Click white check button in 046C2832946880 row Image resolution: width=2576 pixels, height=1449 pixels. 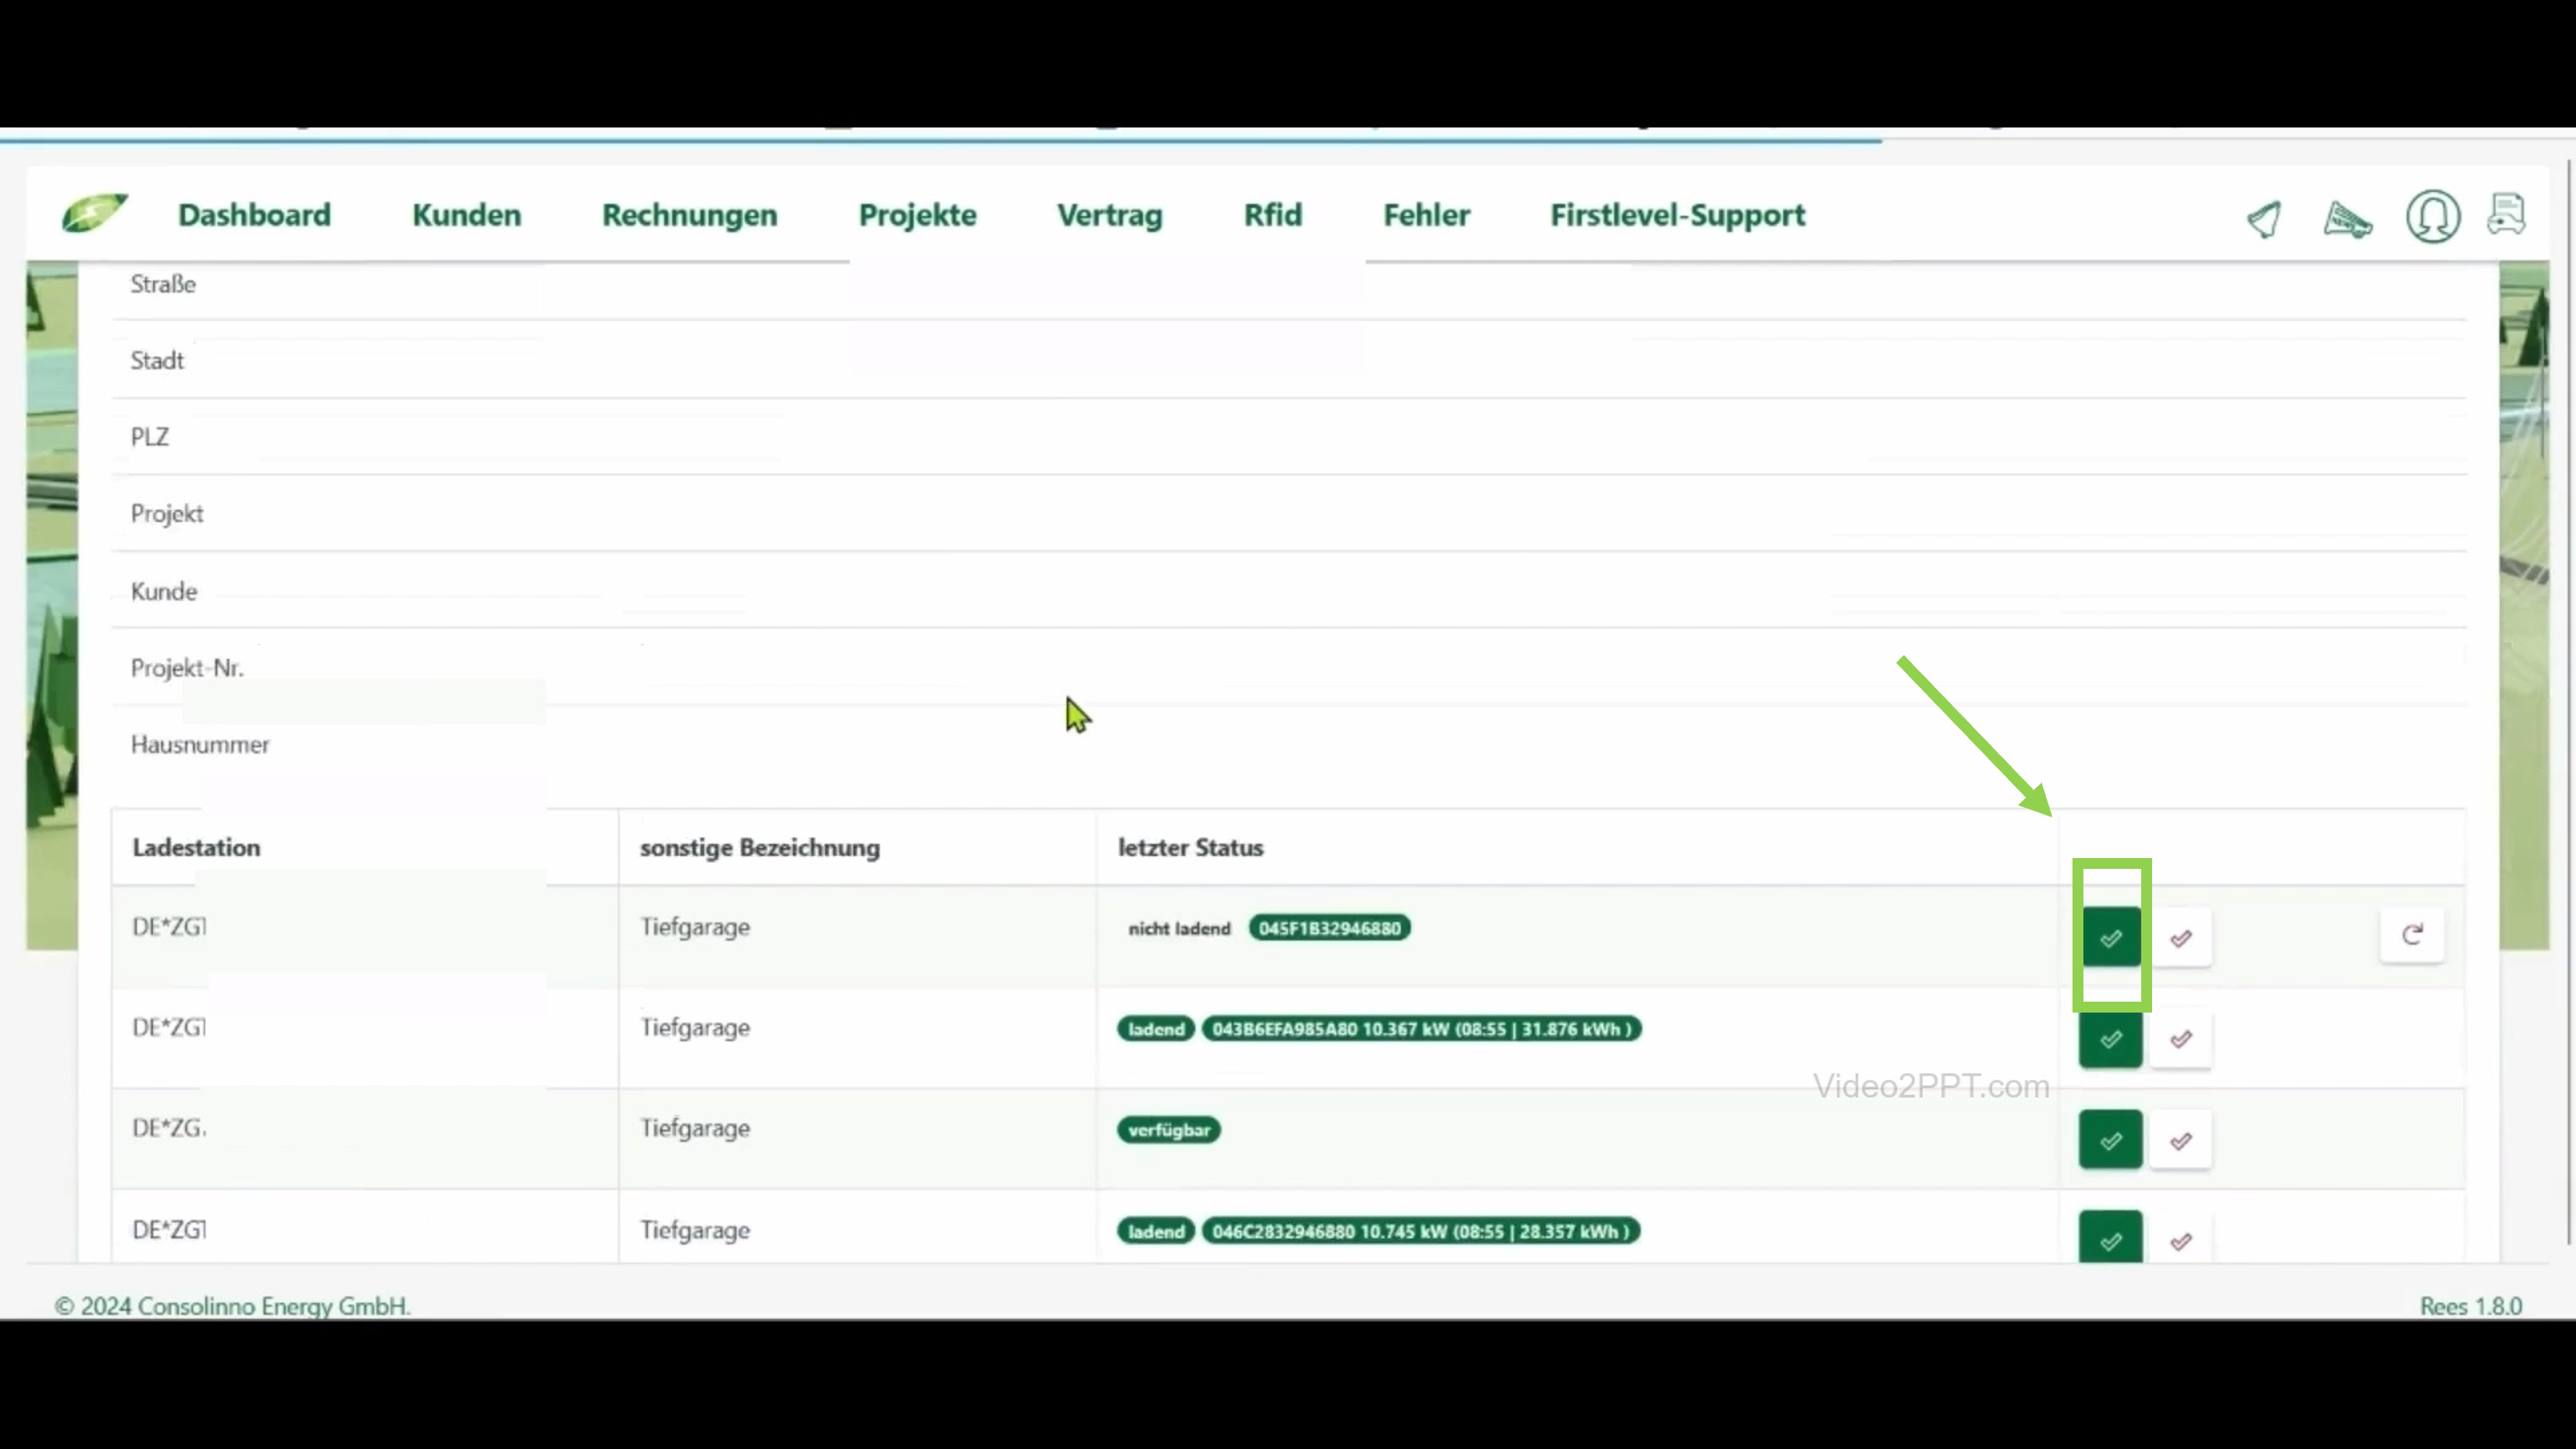coord(2181,1238)
